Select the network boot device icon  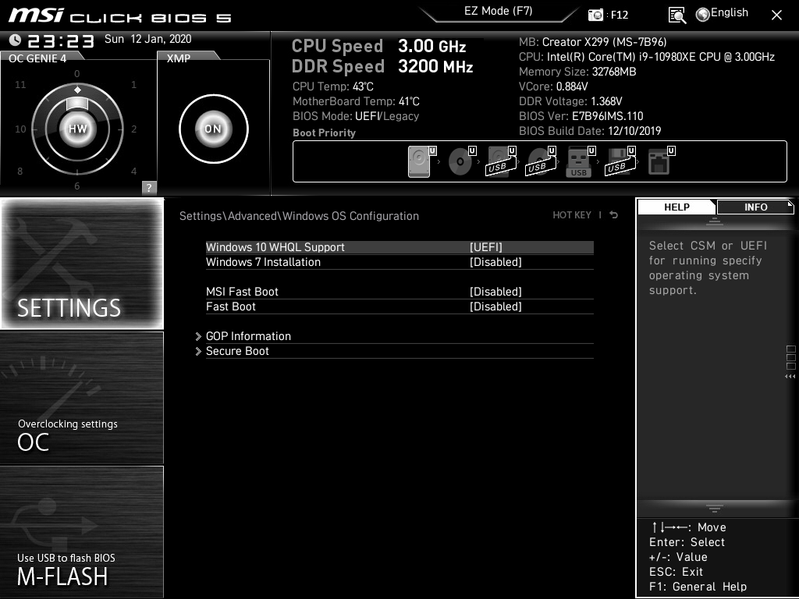point(661,161)
